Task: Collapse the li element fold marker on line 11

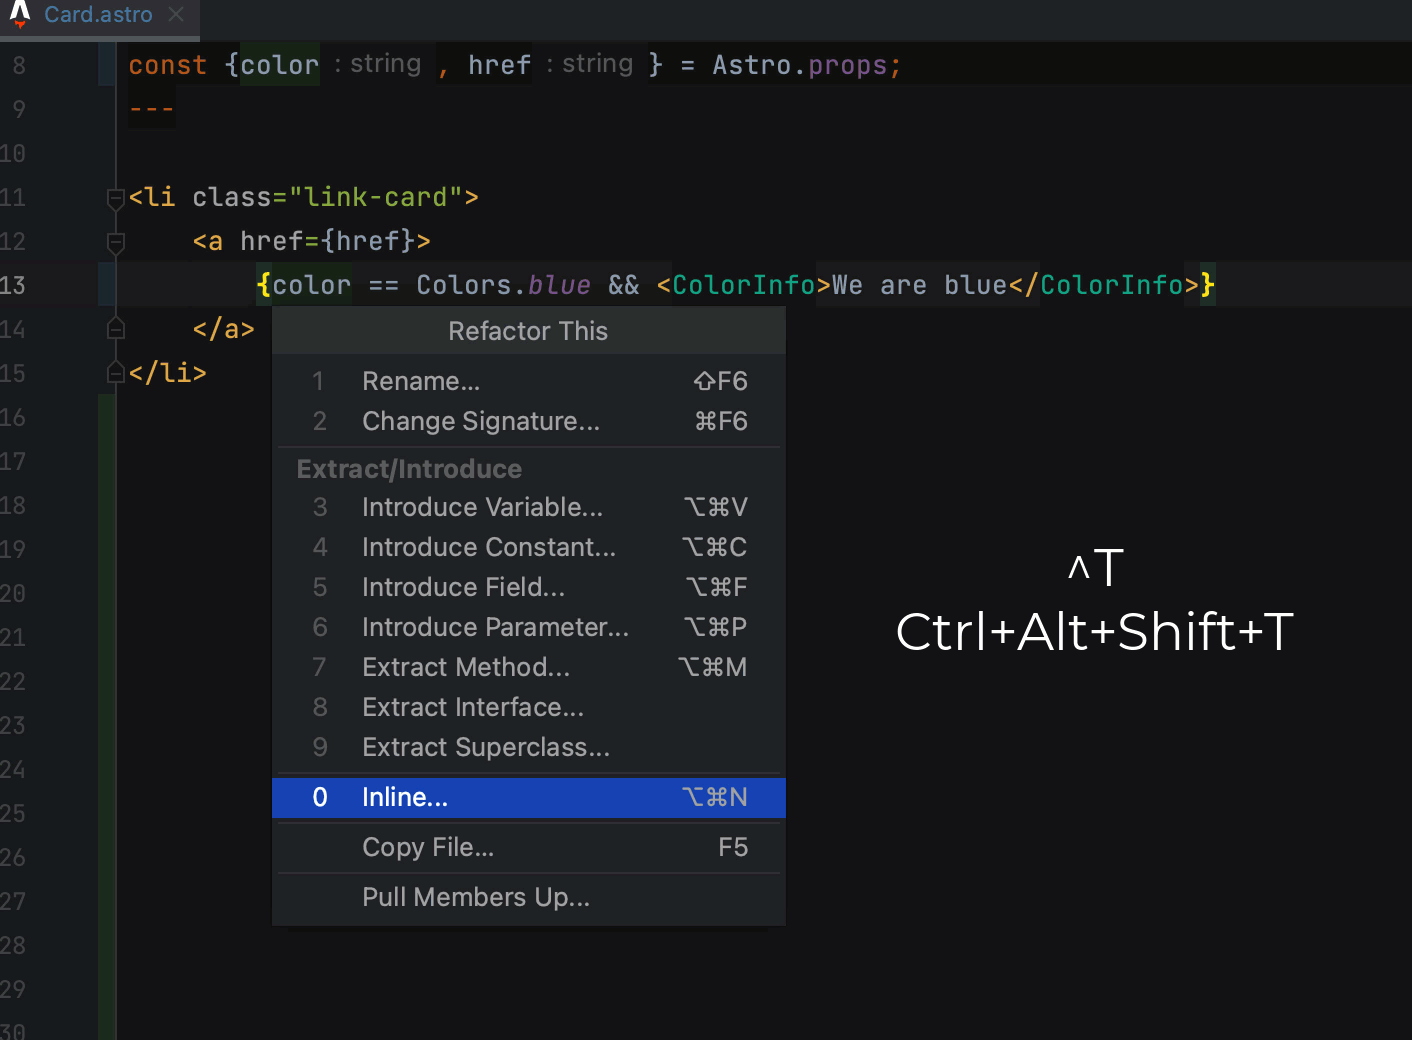Action: click(x=115, y=197)
